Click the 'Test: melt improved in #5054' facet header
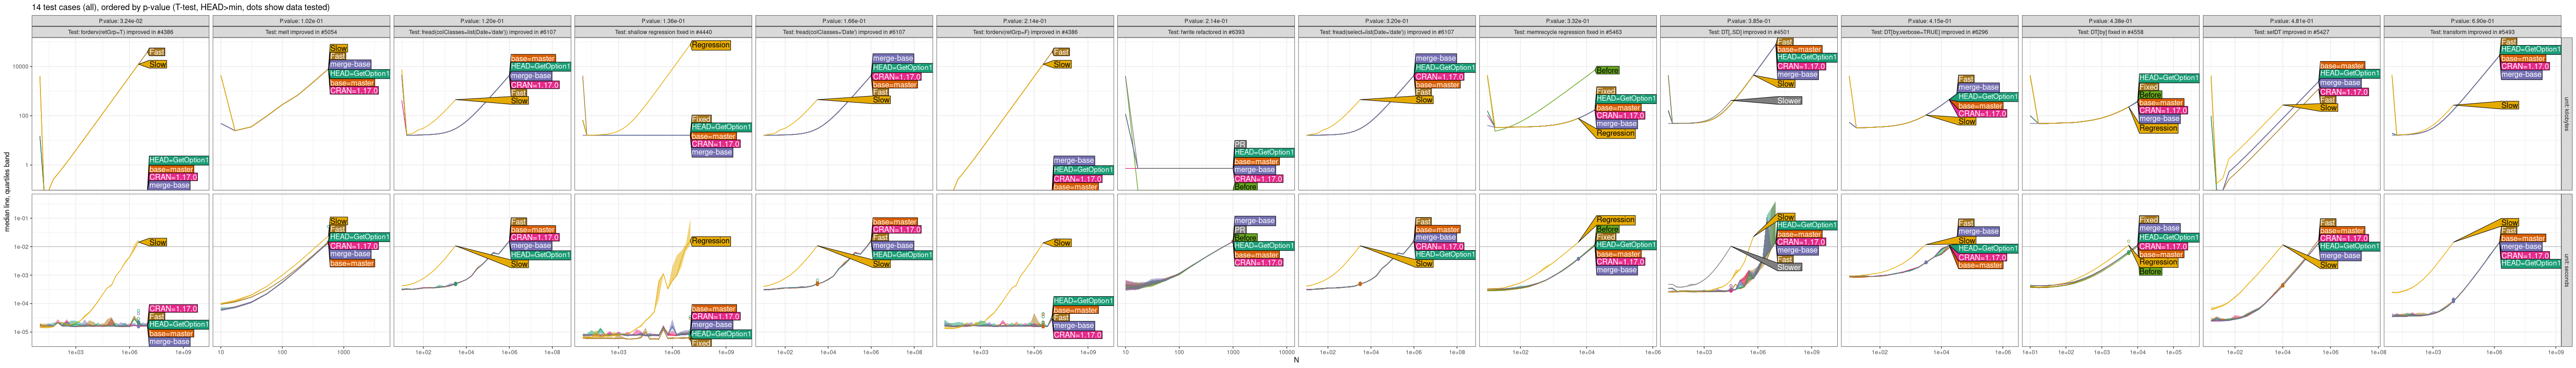 pos(301,32)
